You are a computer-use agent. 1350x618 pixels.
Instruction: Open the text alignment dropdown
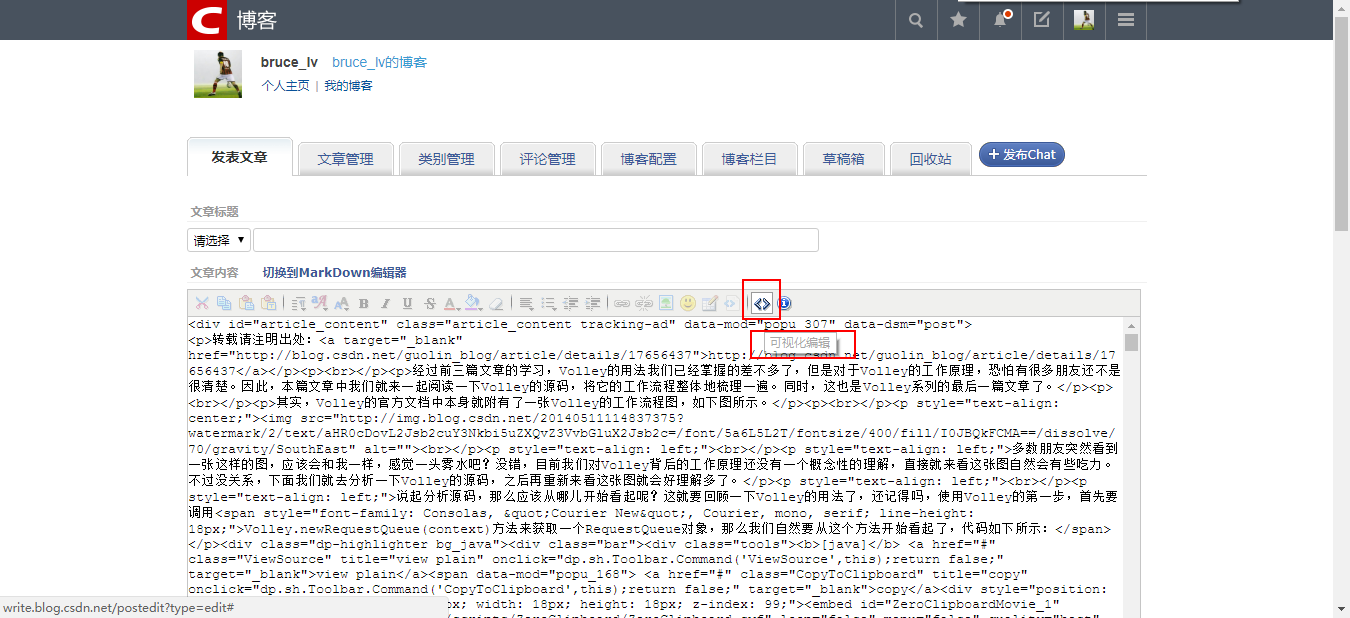click(x=527, y=303)
